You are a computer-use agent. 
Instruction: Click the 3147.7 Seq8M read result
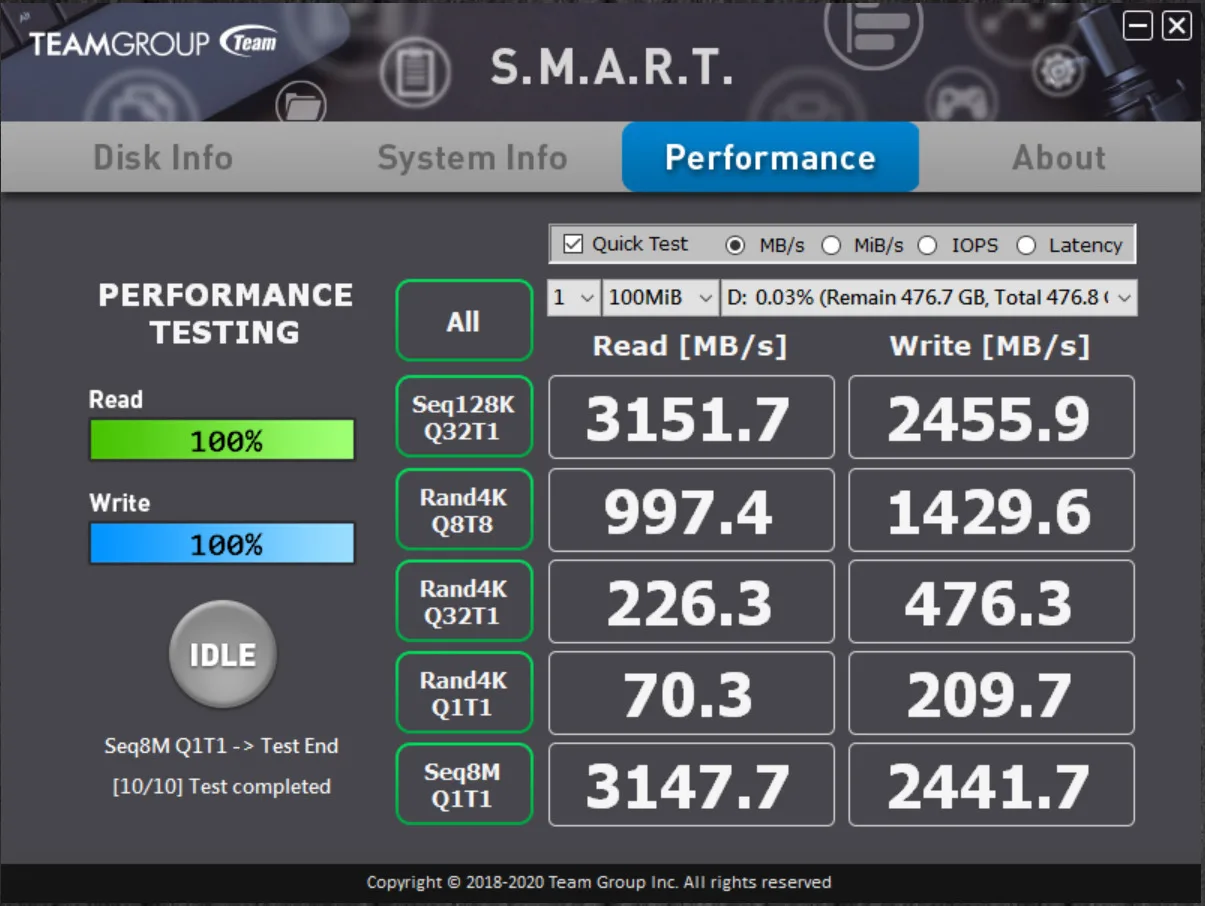[x=691, y=786]
